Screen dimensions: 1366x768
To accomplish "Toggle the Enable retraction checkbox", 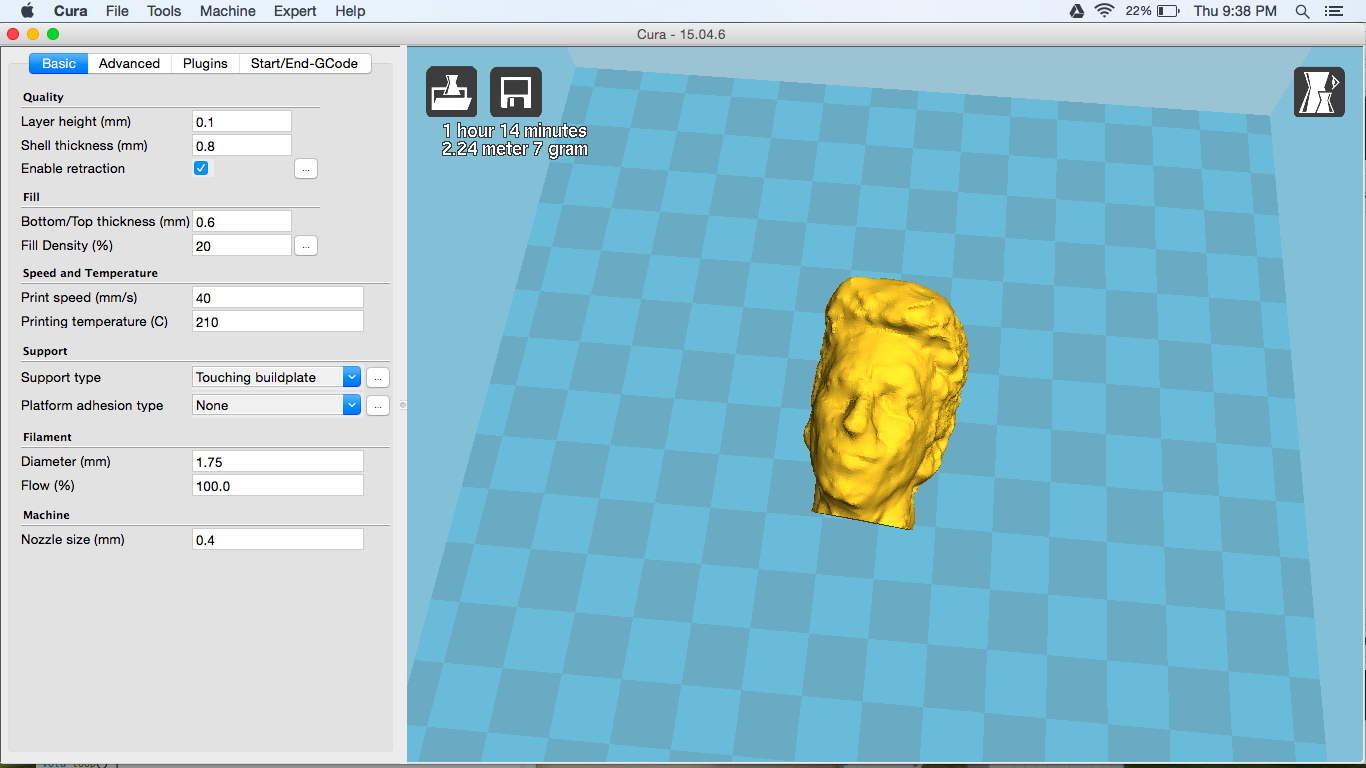I will [x=201, y=168].
